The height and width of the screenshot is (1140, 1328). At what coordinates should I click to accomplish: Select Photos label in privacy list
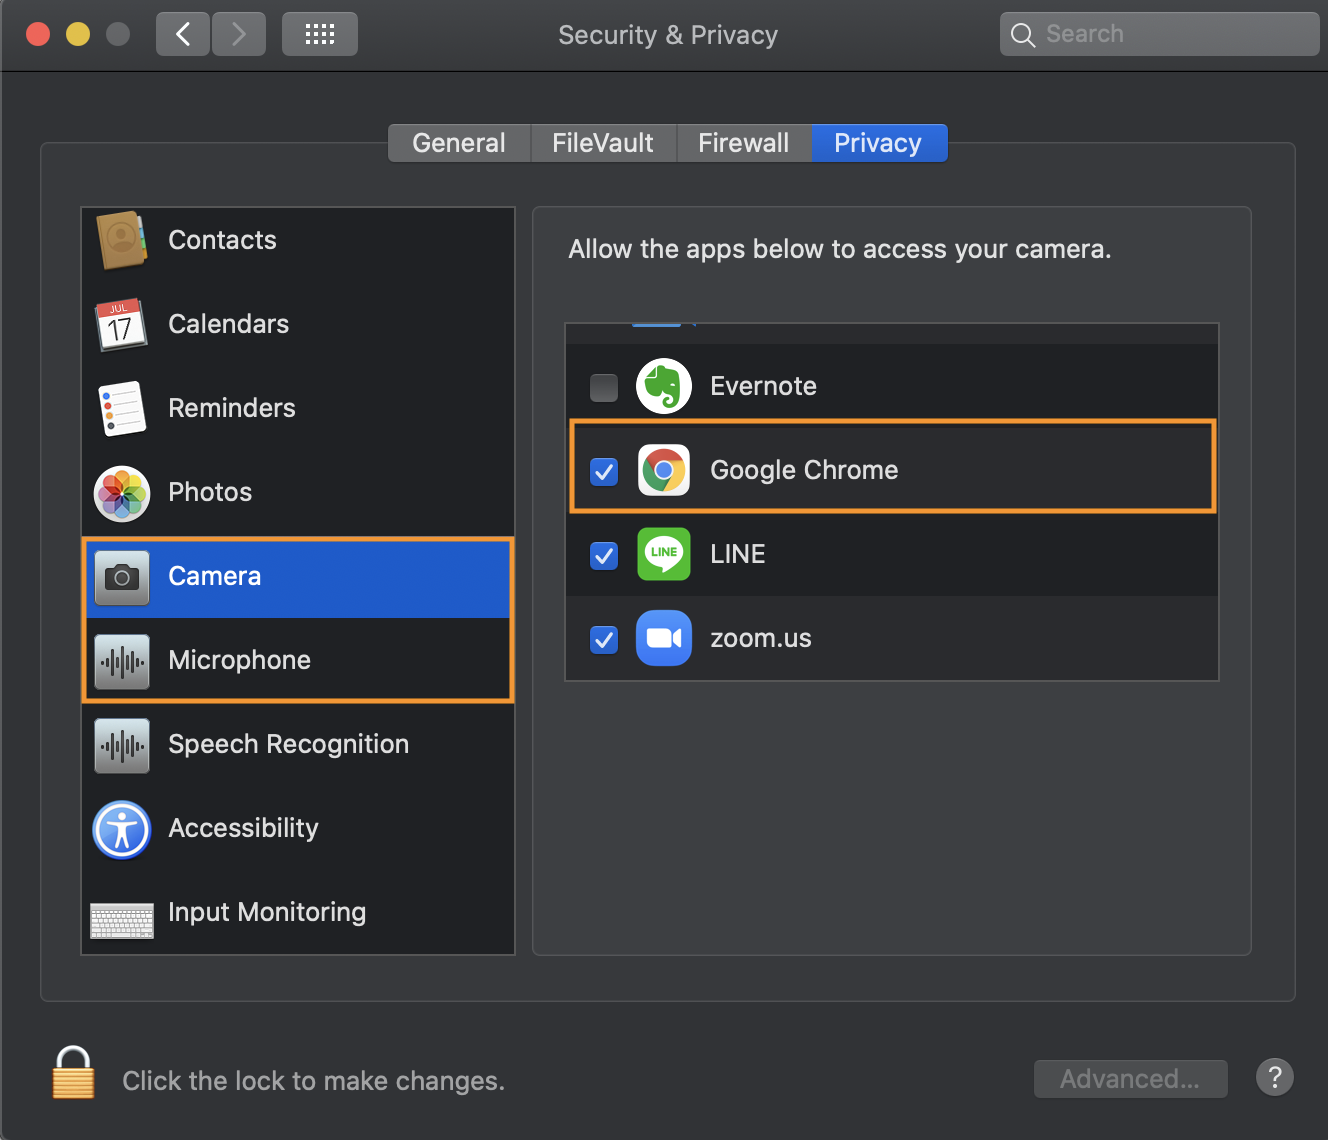pyautogui.click(x=210, y=492)
